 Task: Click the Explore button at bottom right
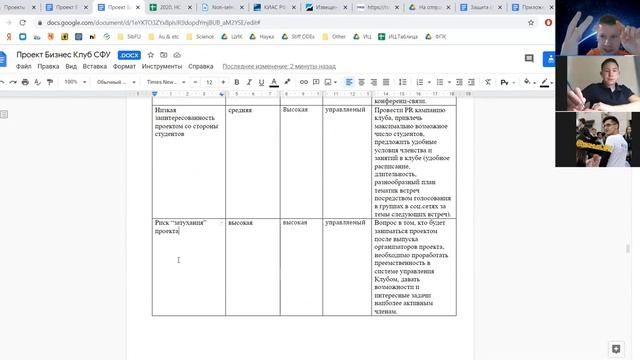click(616, 349)
